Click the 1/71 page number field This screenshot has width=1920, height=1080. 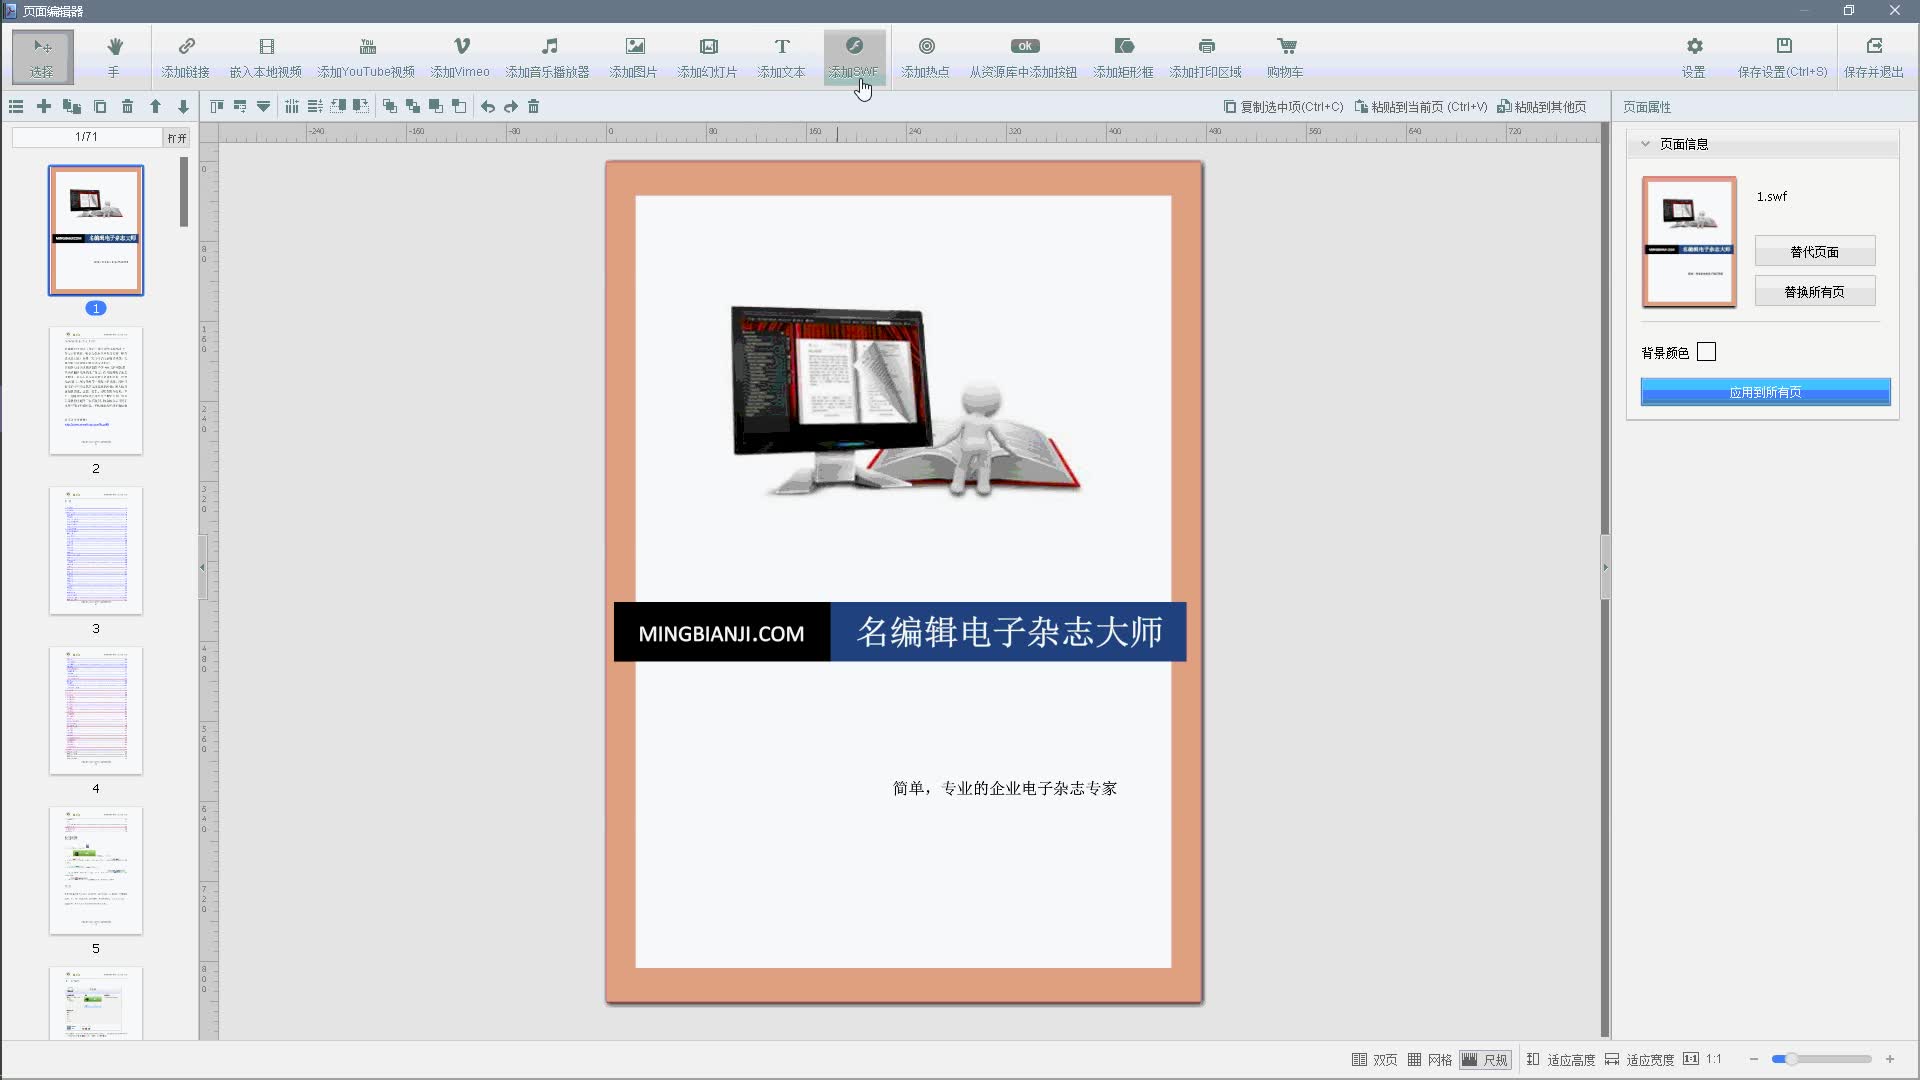(87, 137)
